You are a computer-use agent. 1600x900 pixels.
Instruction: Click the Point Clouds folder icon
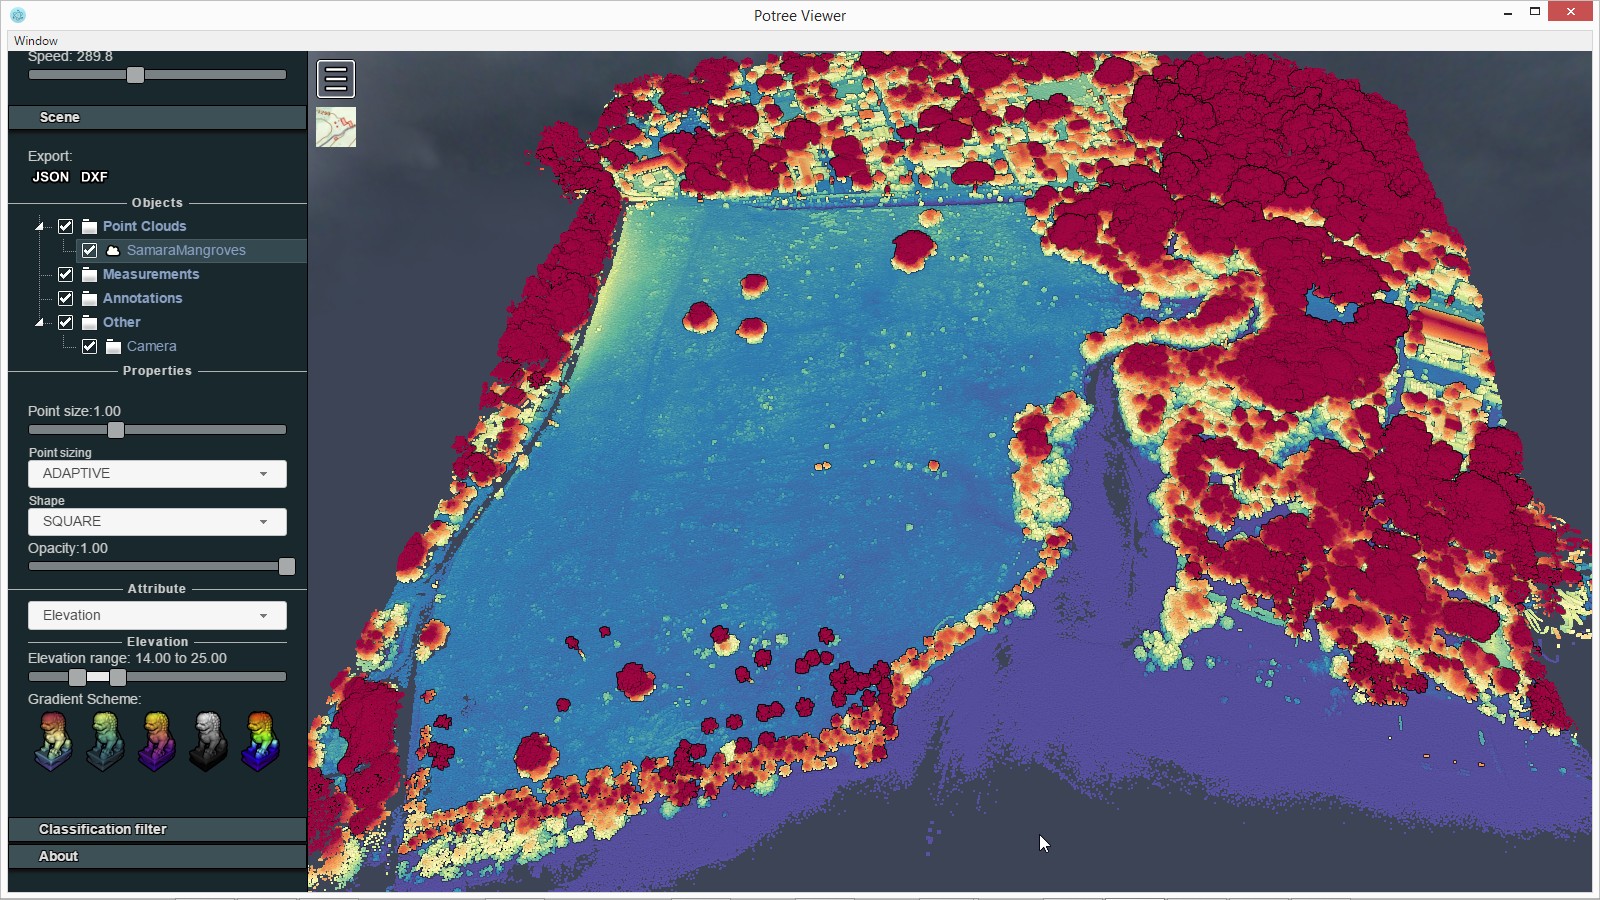point(89,226)
